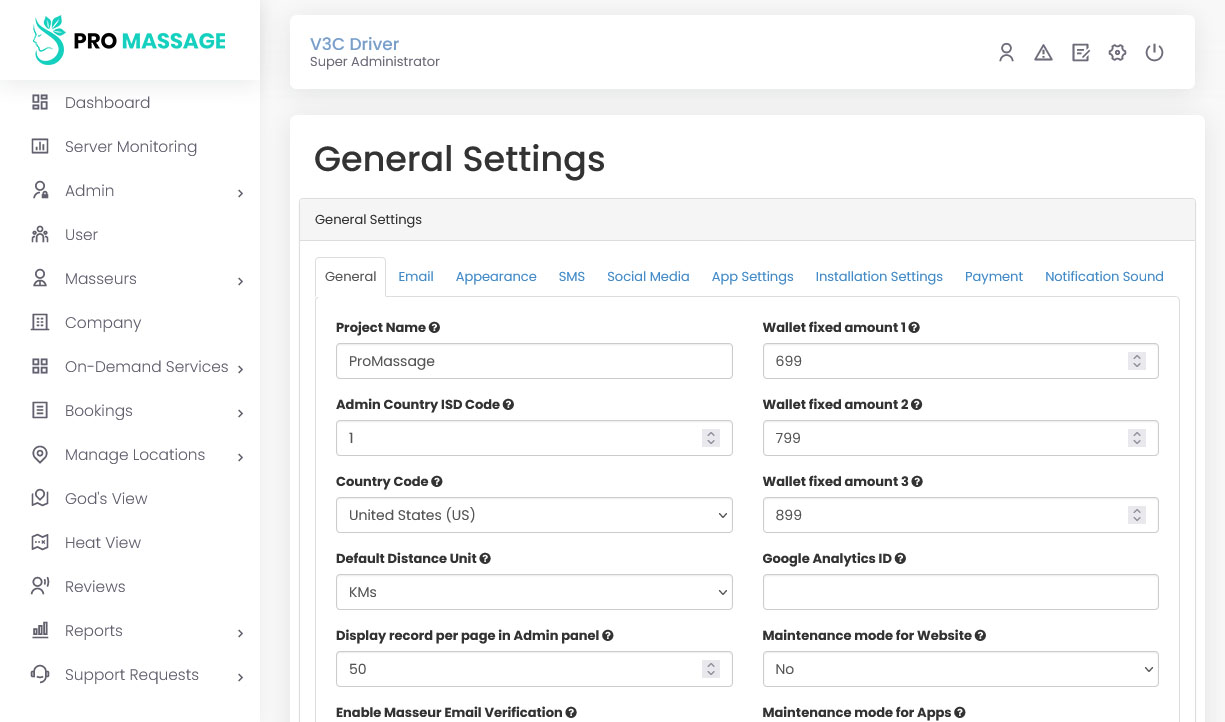The image size is (1225, 722).
Task: Expand the Admin menu chevron
Action: coord(240,193)
